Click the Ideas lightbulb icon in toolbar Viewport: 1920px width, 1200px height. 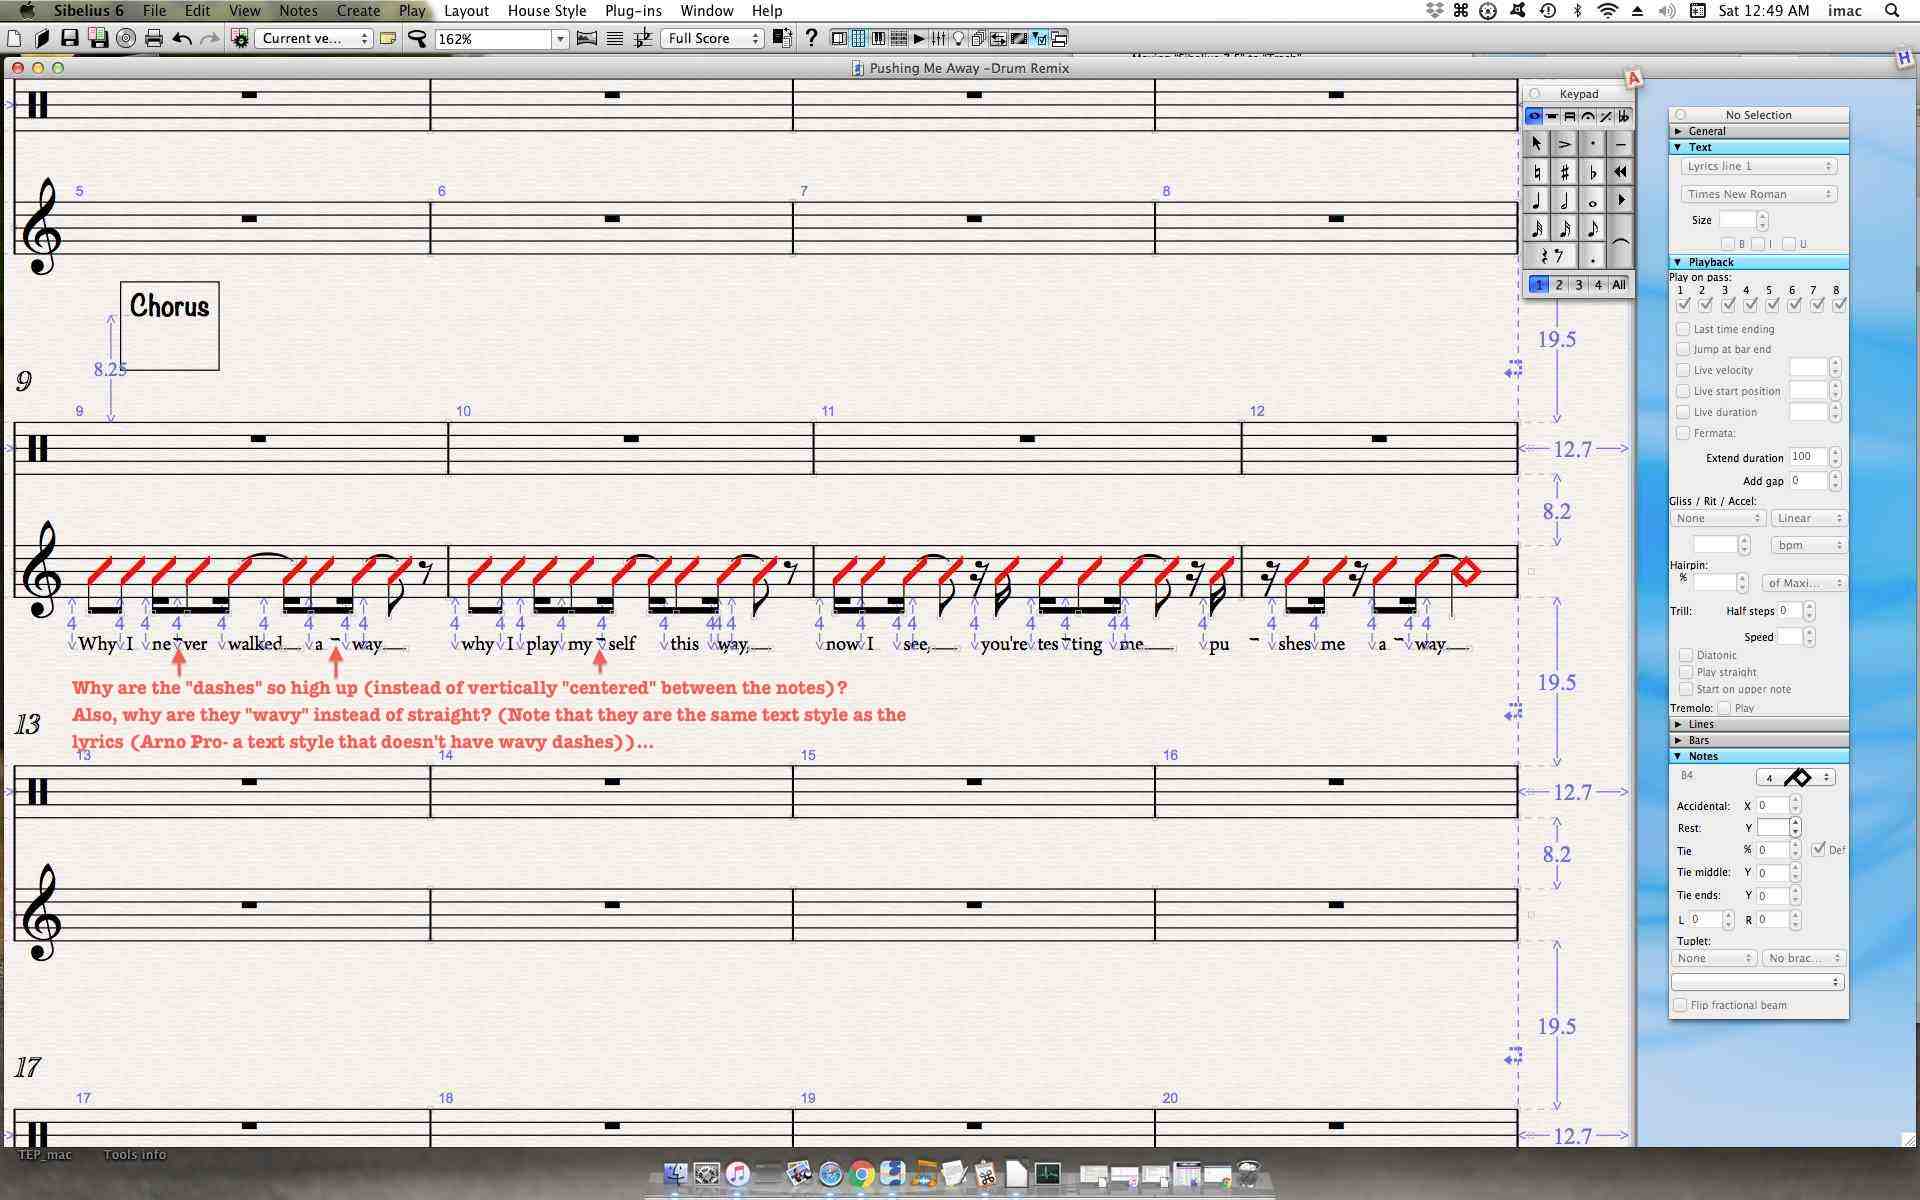tap(958, 38)
